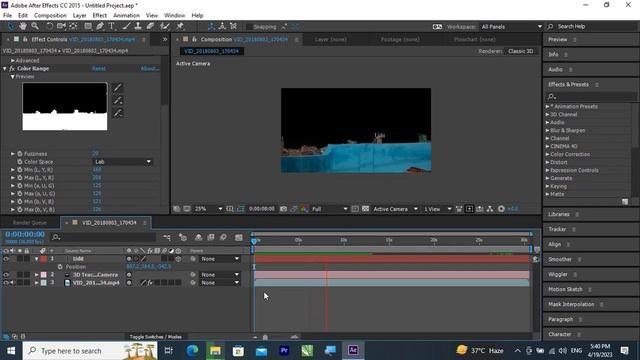Collapse the Color Range effect

coord(5,69)
